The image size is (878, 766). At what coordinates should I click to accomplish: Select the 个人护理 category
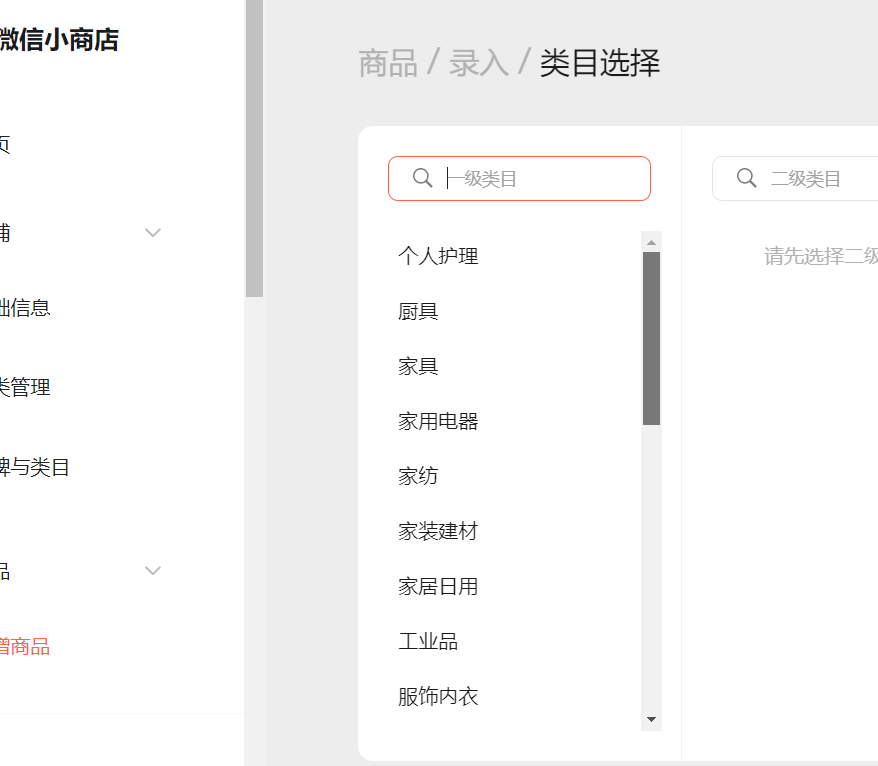tap(438, 256)
